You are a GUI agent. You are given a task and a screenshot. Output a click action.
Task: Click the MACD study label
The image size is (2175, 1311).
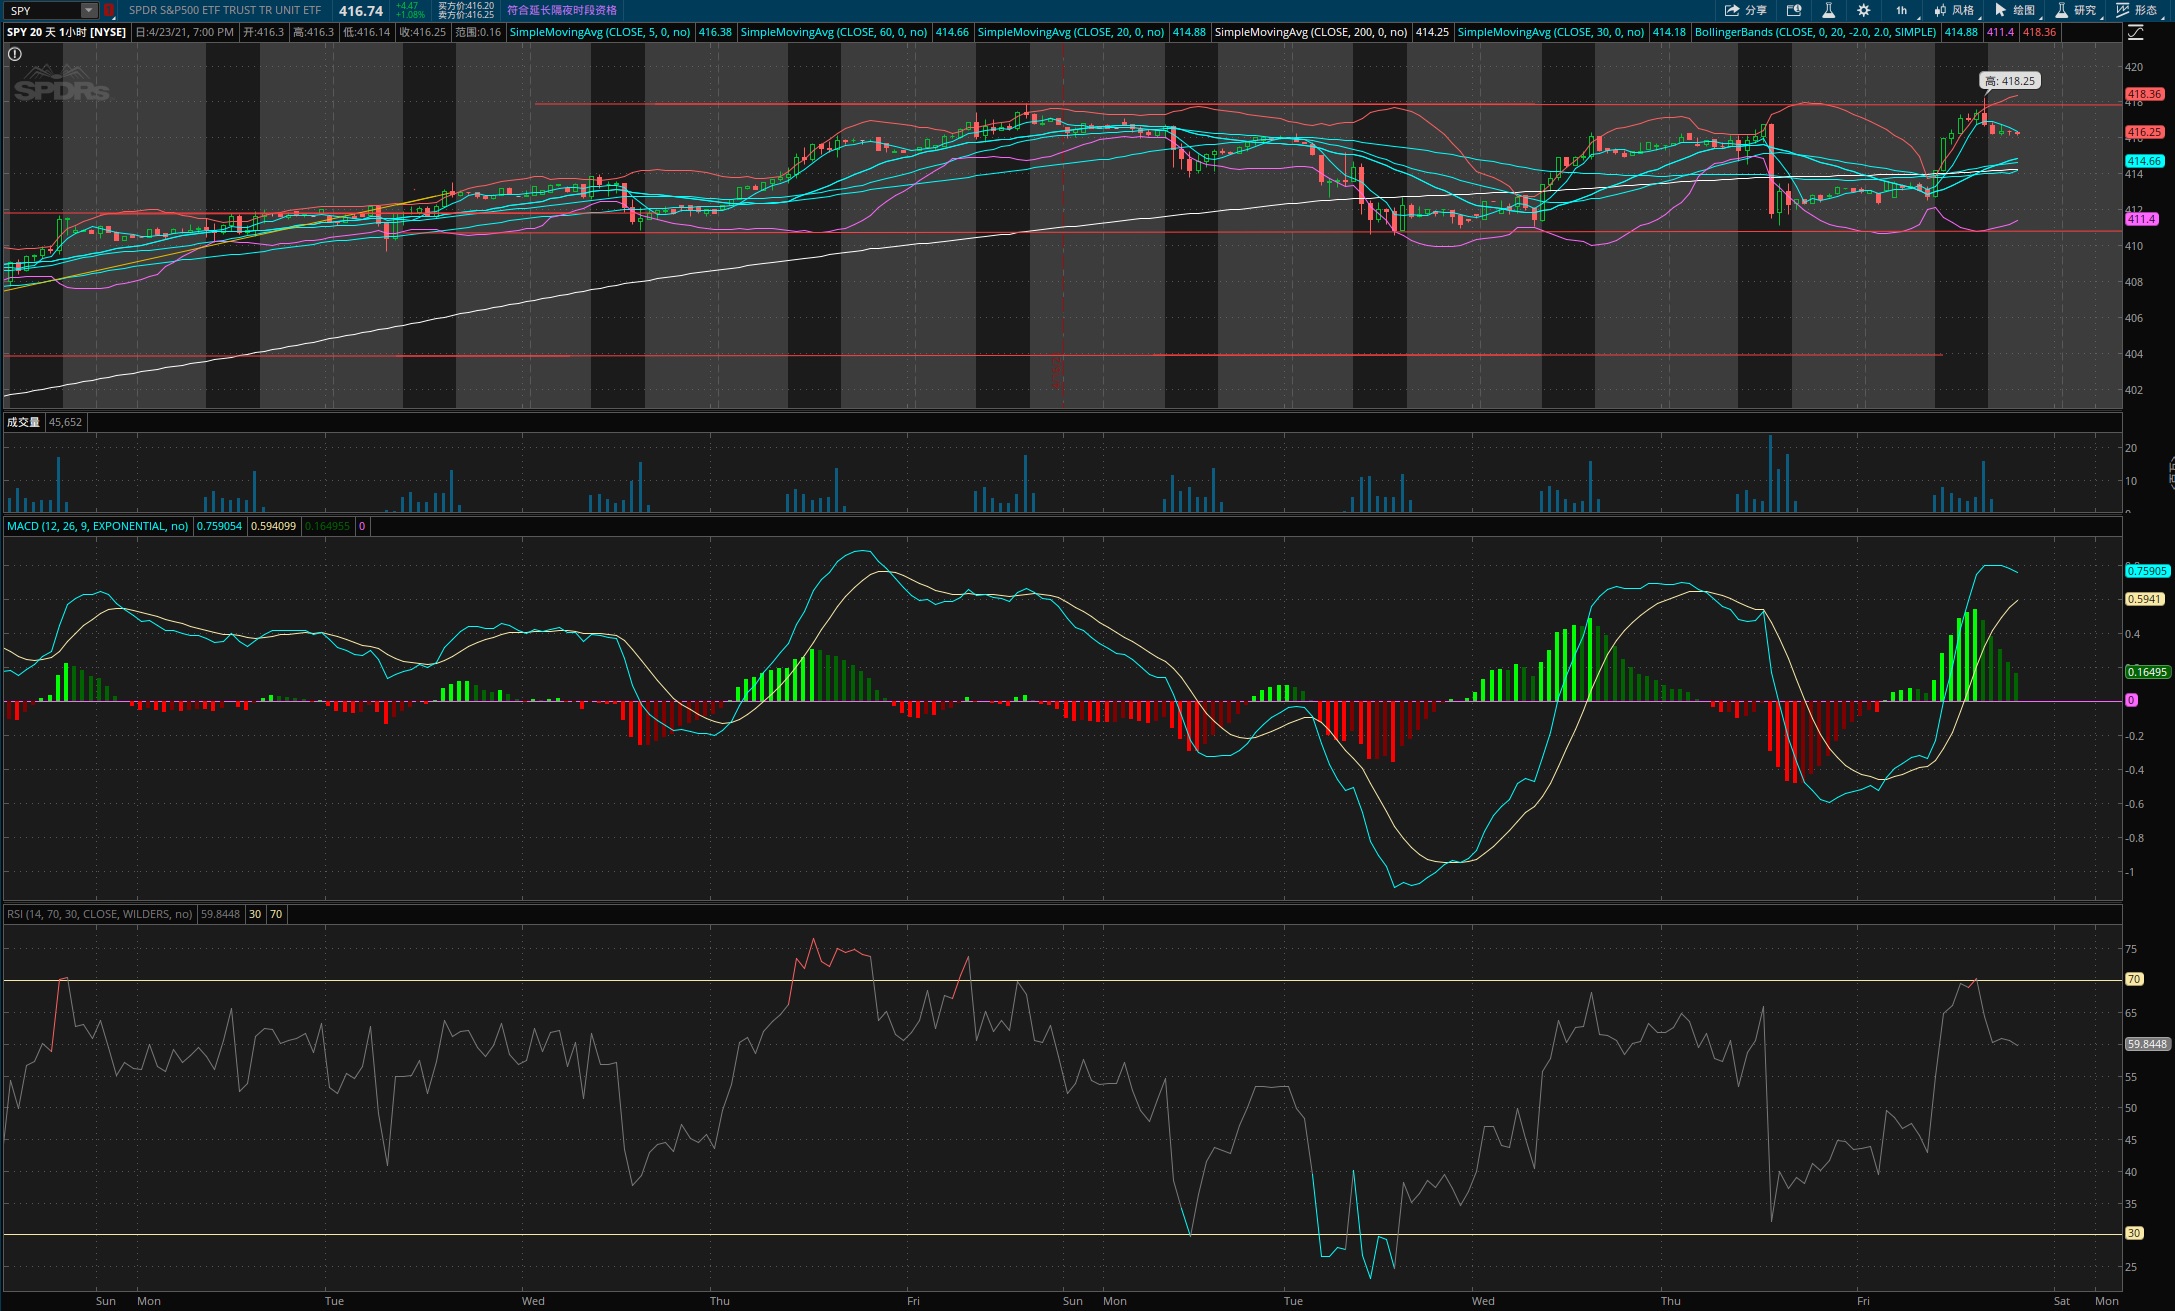pyautogui.click(x=97, y=526)
